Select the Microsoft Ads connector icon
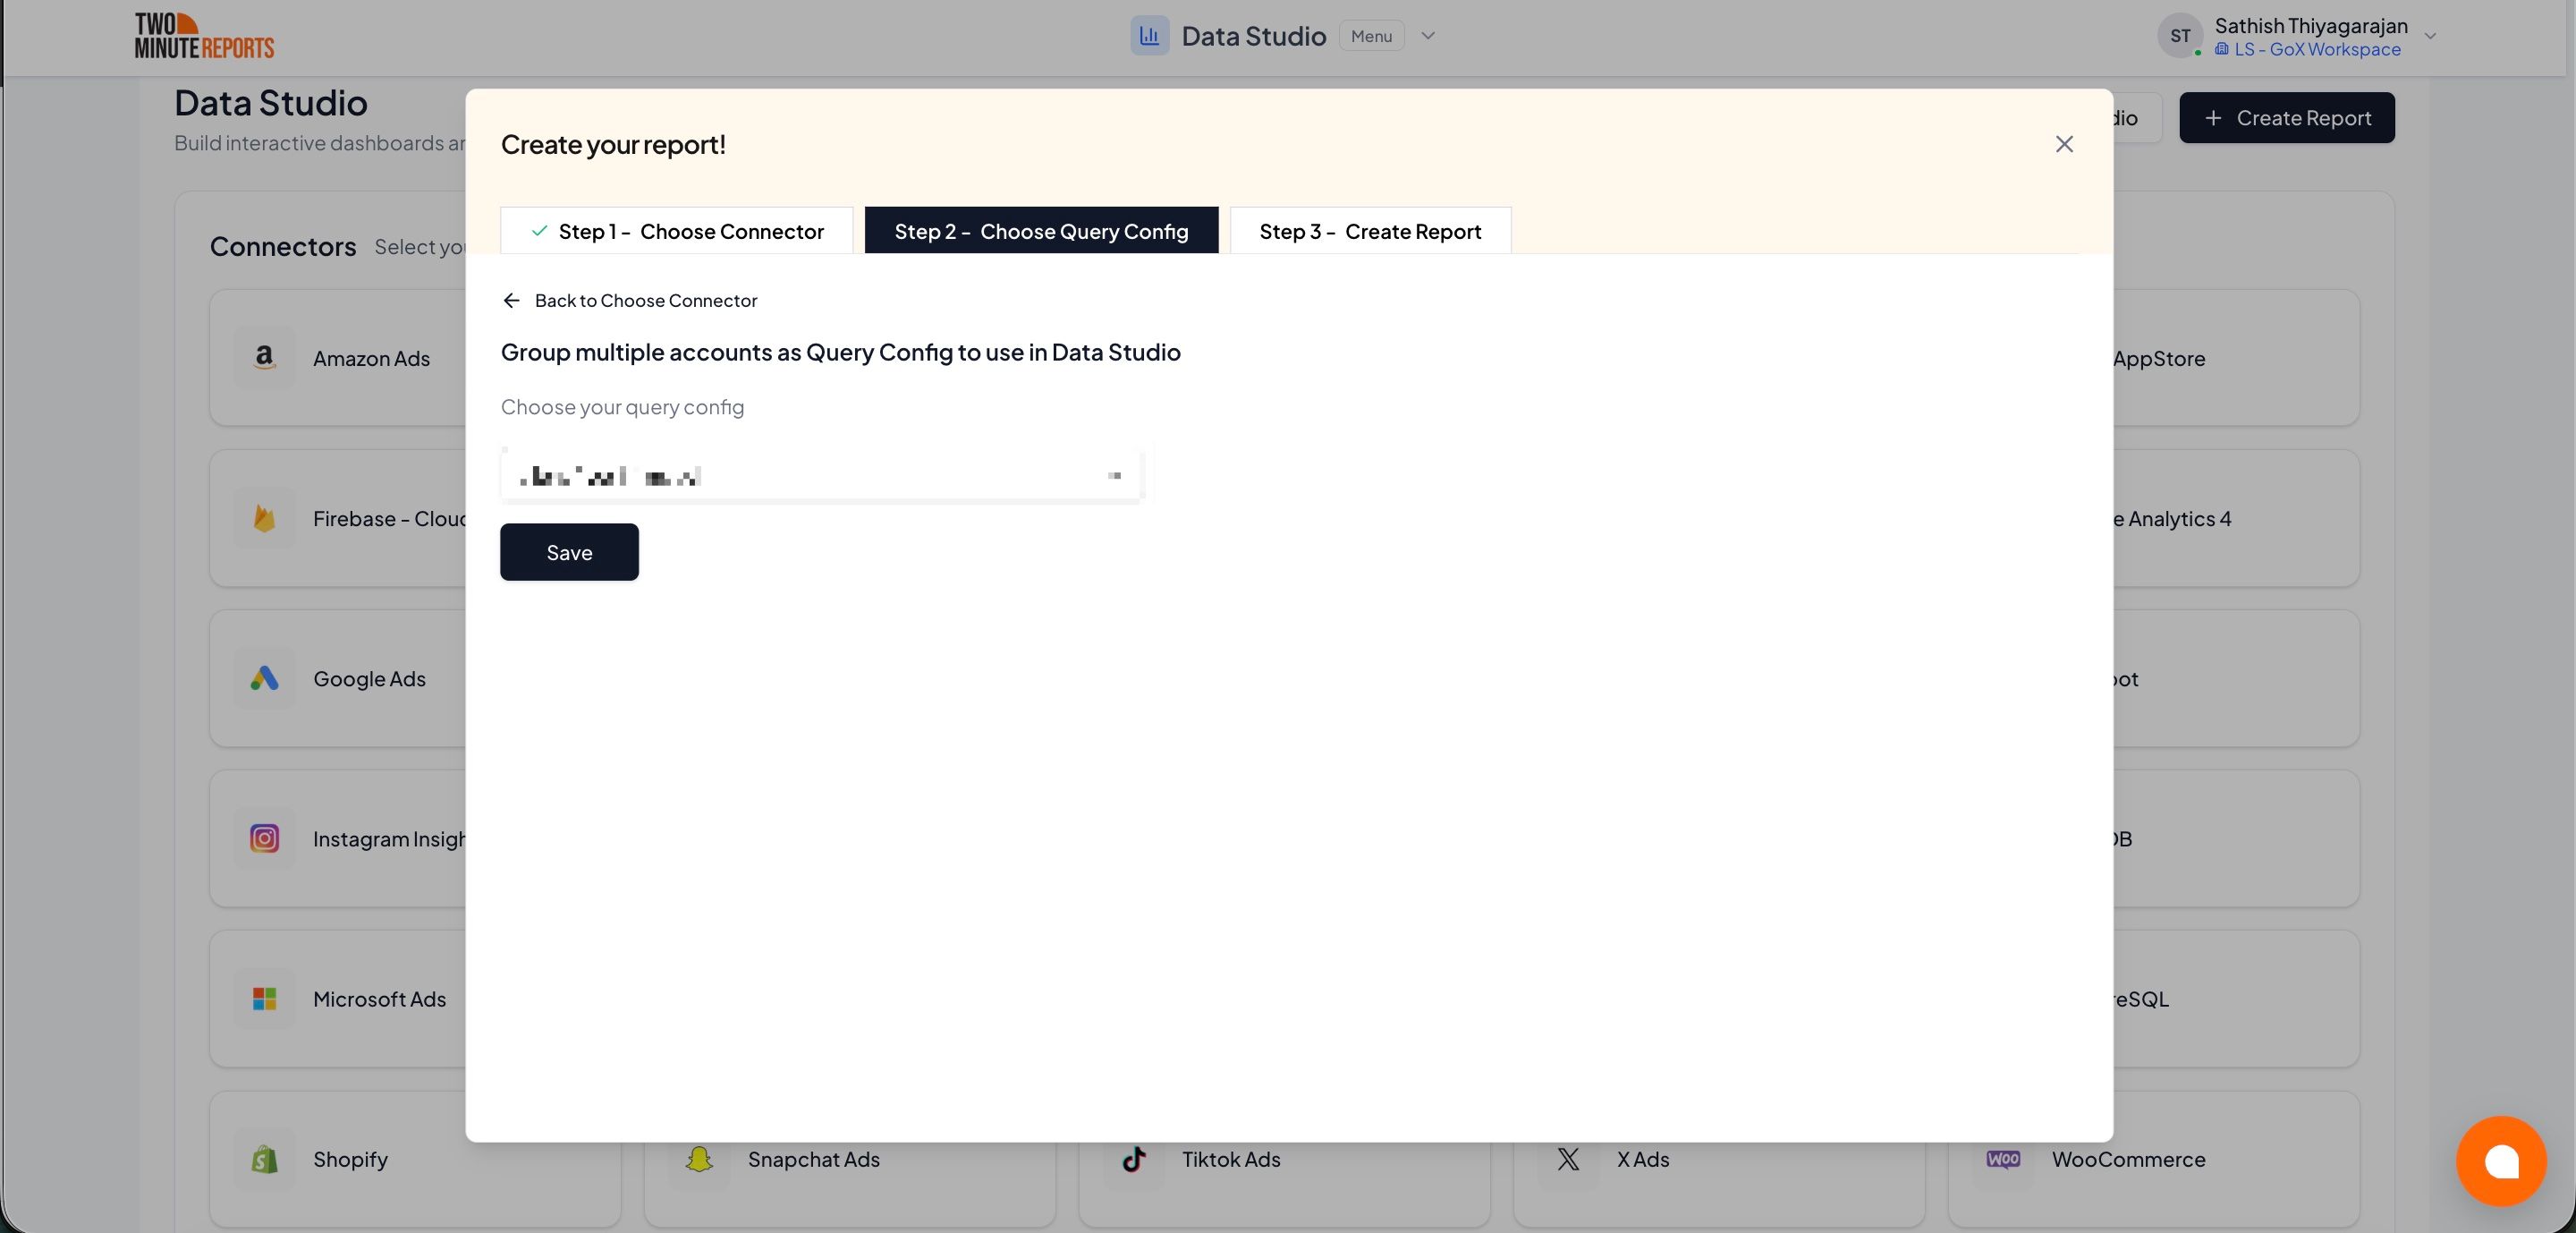Screen dimensions: 2576x1233 [264, 999]
